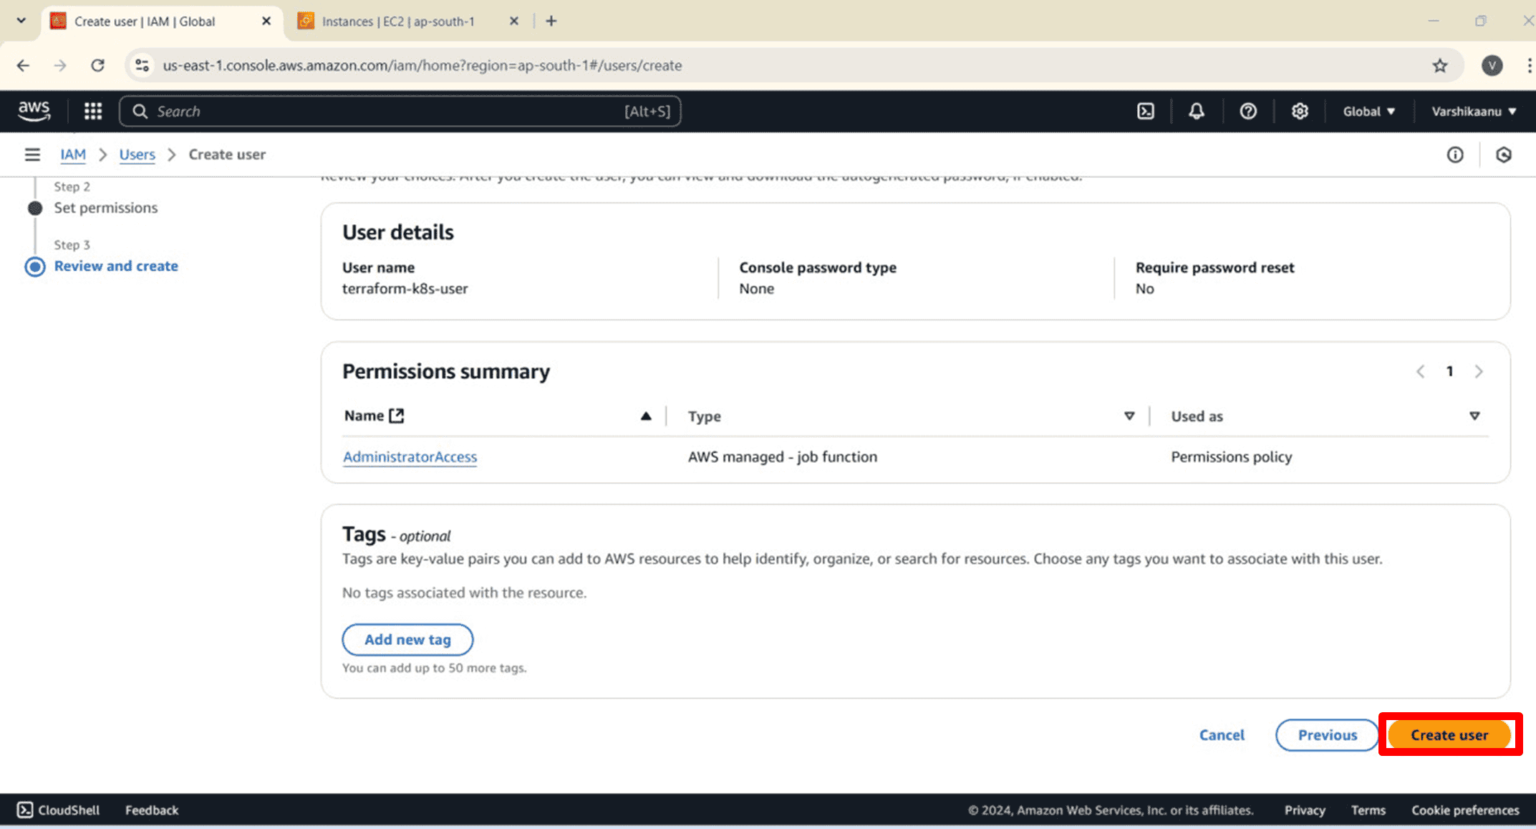Screen dimensions: 1536x829
Task: Click the AWS logo to go home
Action: pos(33,111)
